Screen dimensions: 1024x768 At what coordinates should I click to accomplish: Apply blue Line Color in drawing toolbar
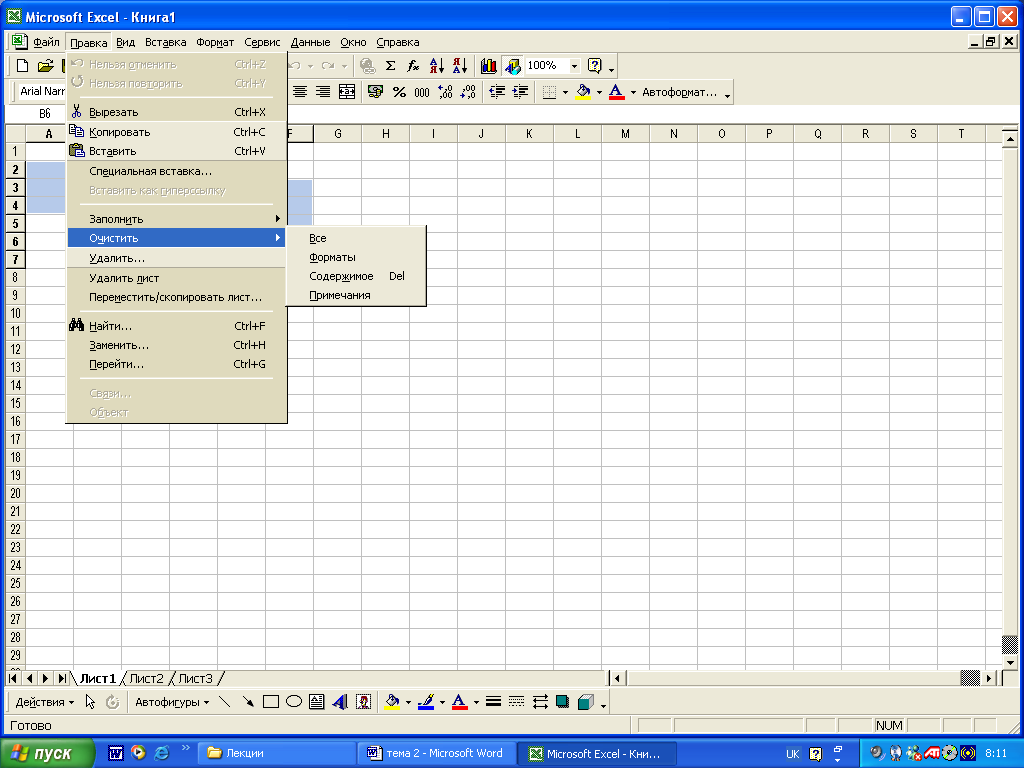[426, 702]
